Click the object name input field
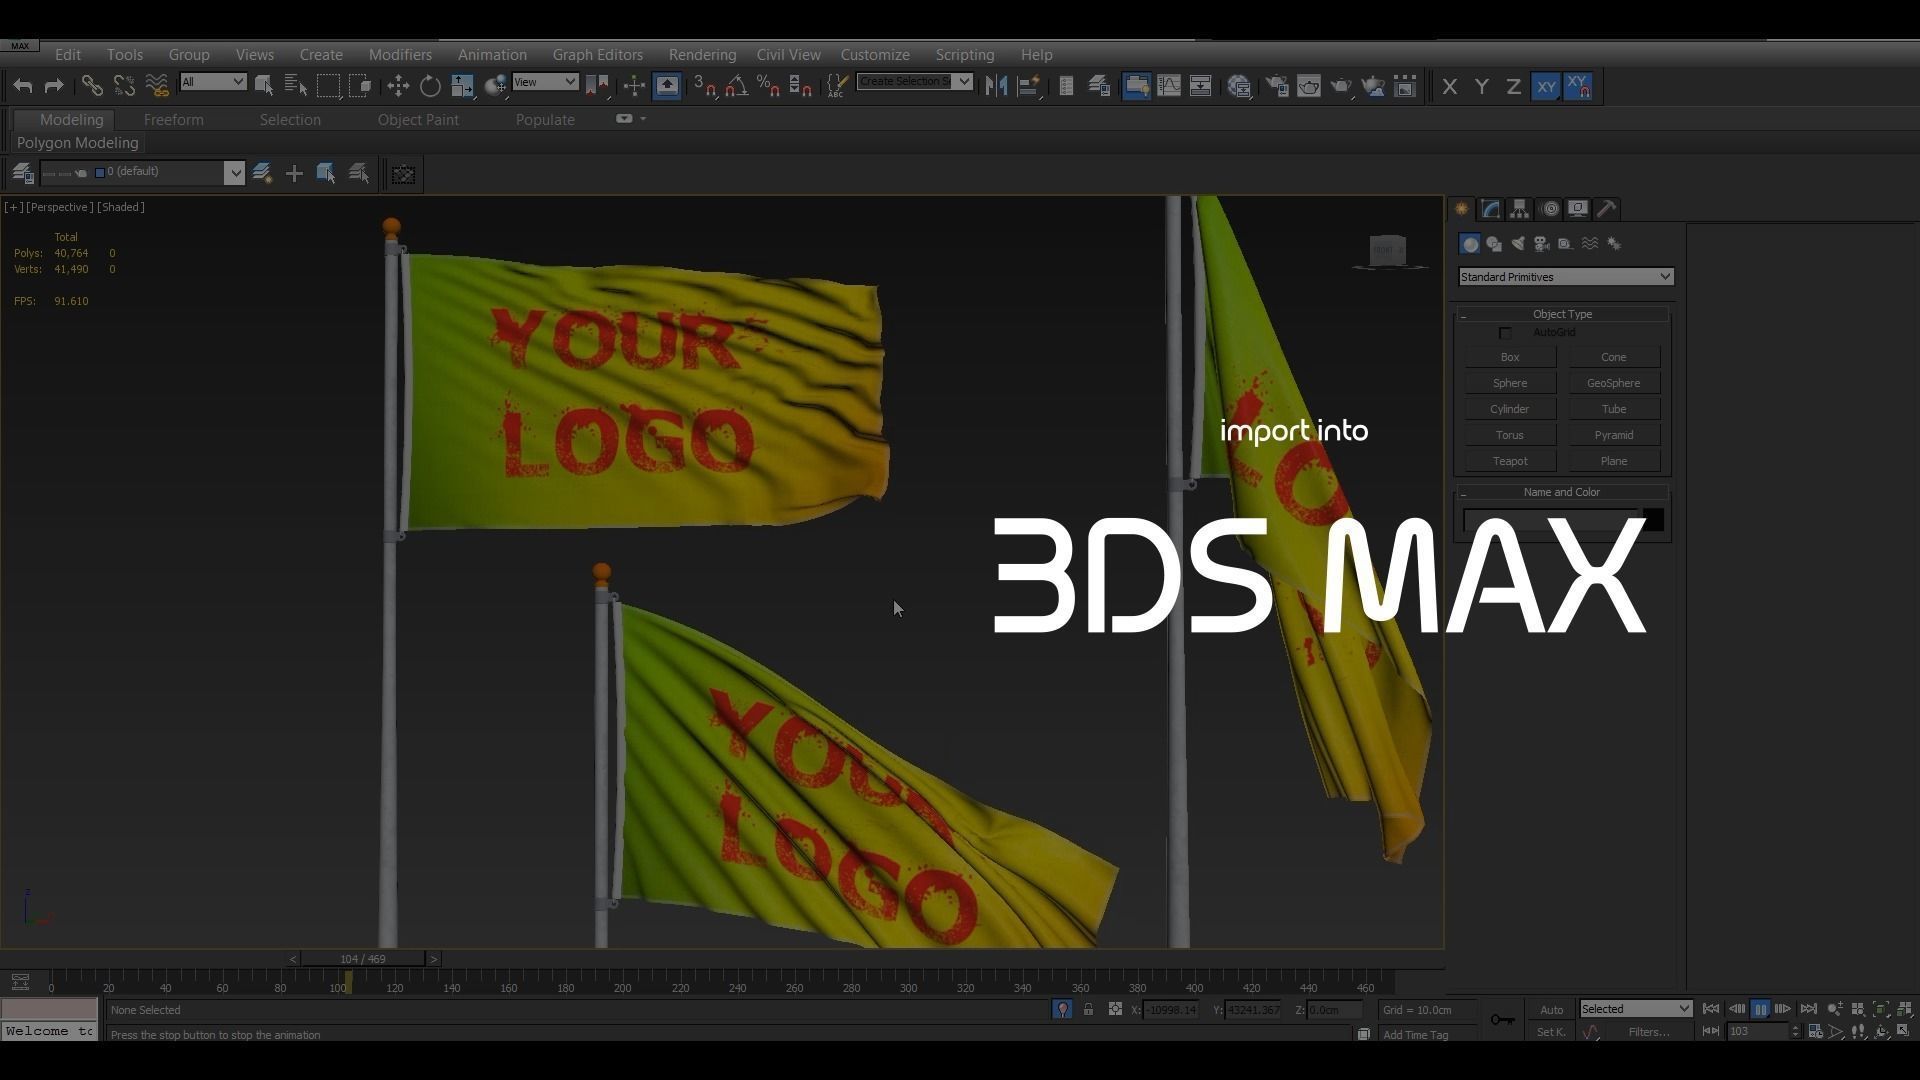Viewport: 1920px width, 1080px height. [x=1550, y=520]
